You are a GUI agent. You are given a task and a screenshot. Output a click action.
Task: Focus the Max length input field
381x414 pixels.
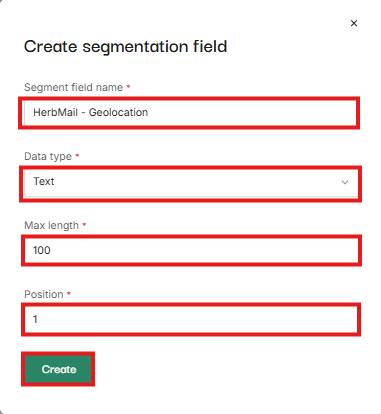tap(191, 250)
